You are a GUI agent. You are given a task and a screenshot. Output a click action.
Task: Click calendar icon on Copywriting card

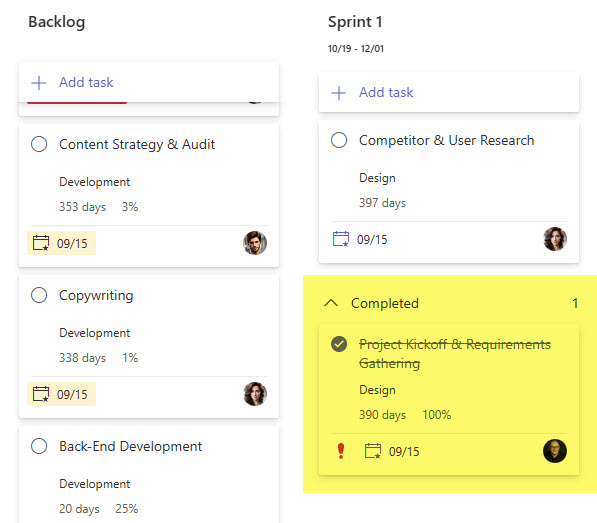(41, 394)
